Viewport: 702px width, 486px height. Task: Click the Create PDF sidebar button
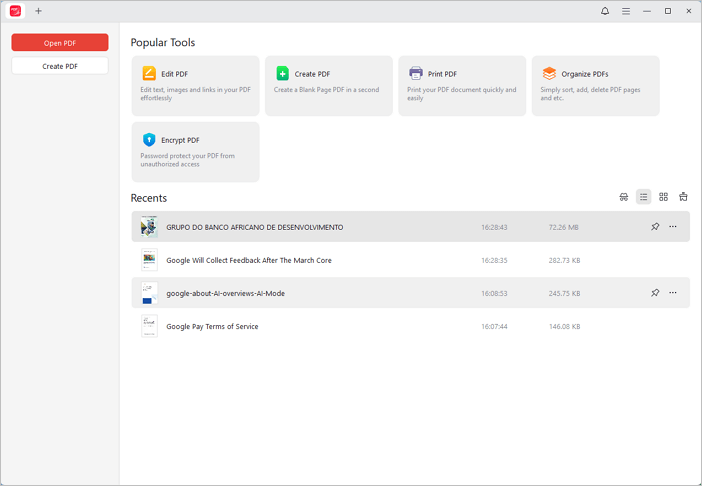point(60,66)
